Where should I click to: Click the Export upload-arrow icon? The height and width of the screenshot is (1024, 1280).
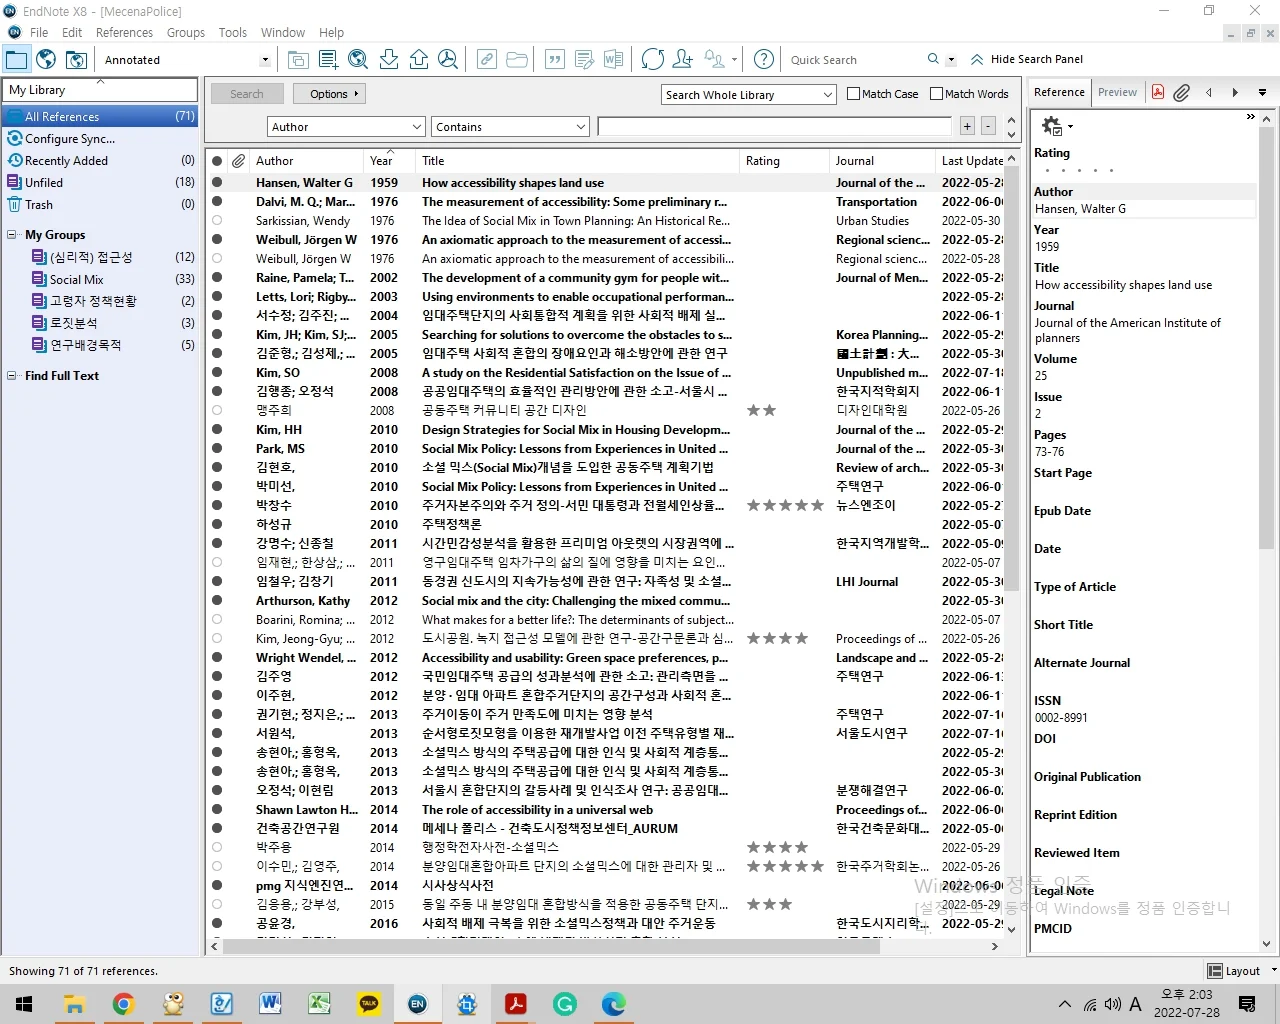pyautogui.click(x=419, y=60)
